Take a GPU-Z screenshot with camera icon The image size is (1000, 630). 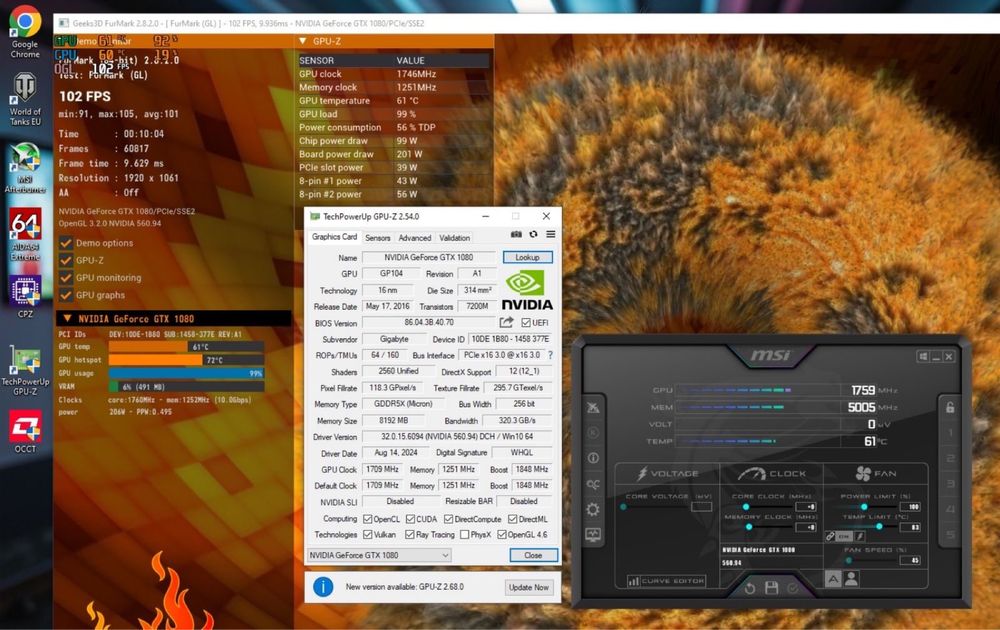coord(516,235)
